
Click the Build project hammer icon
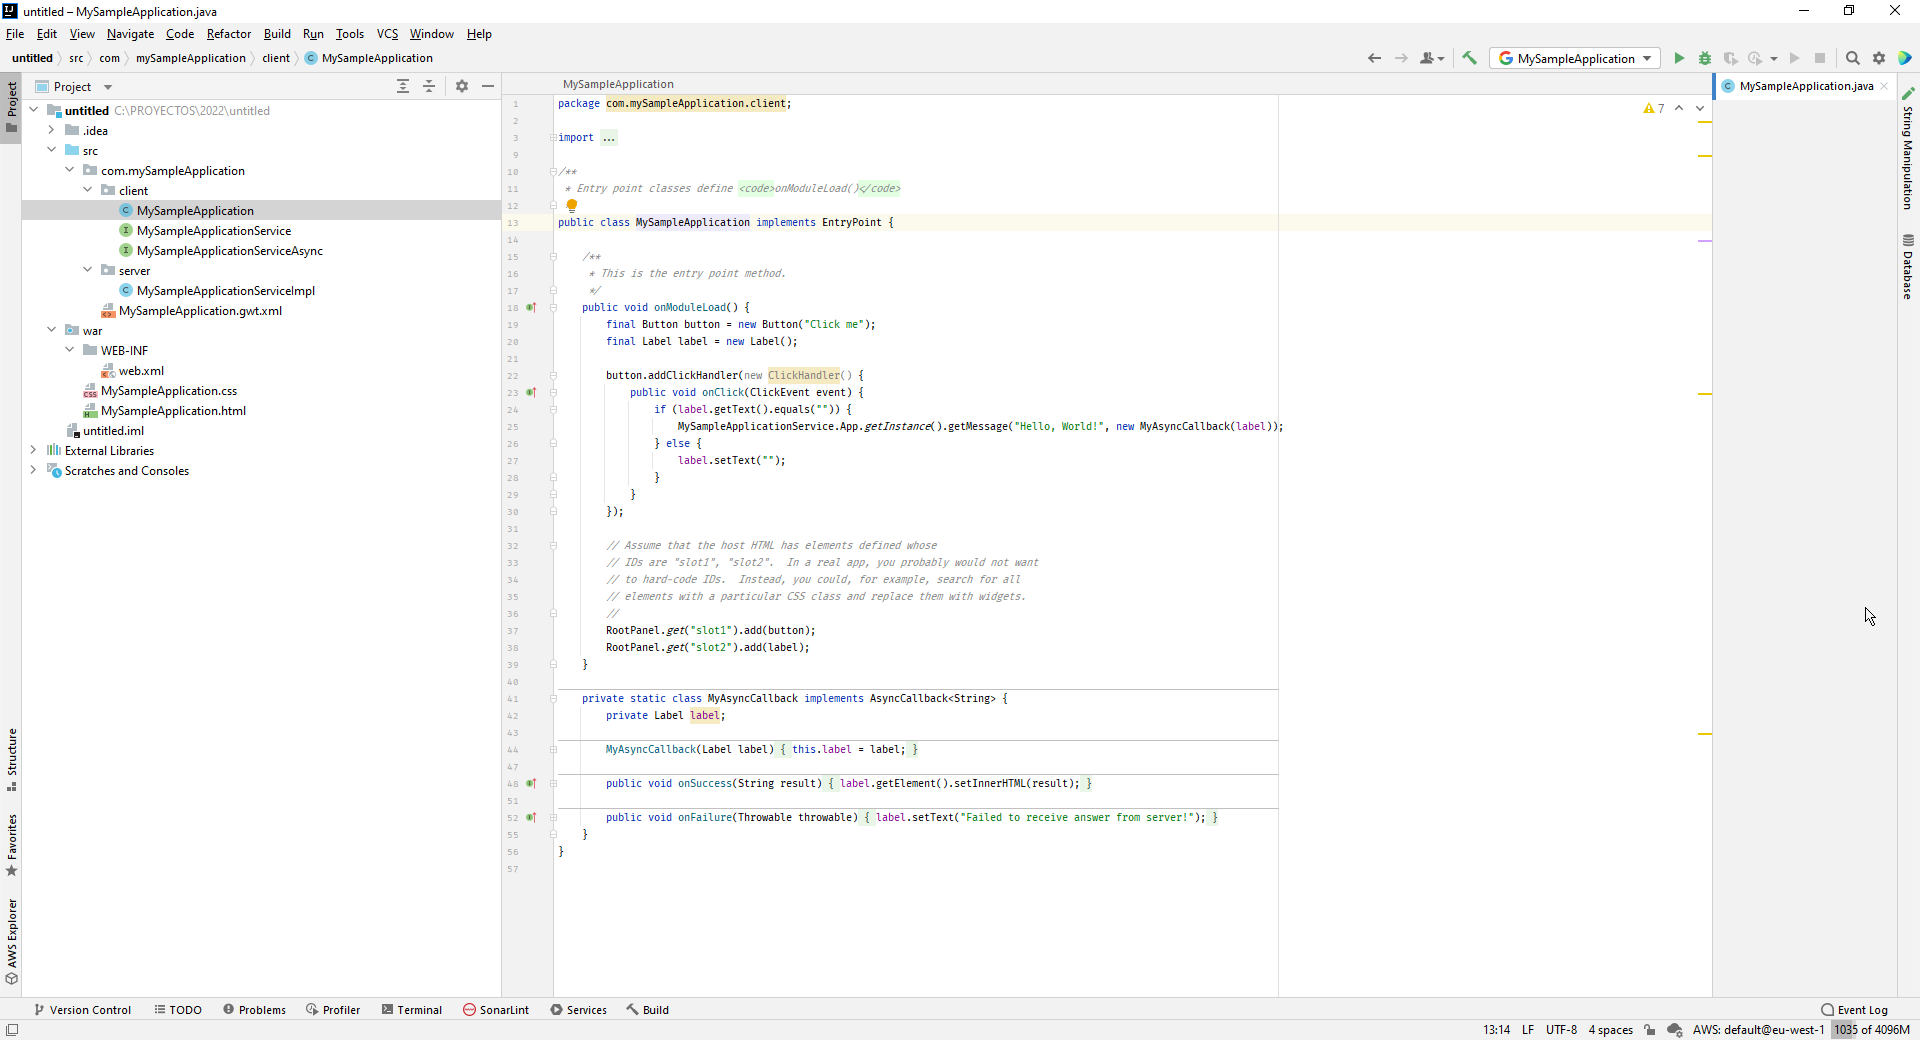point(1469,59)
